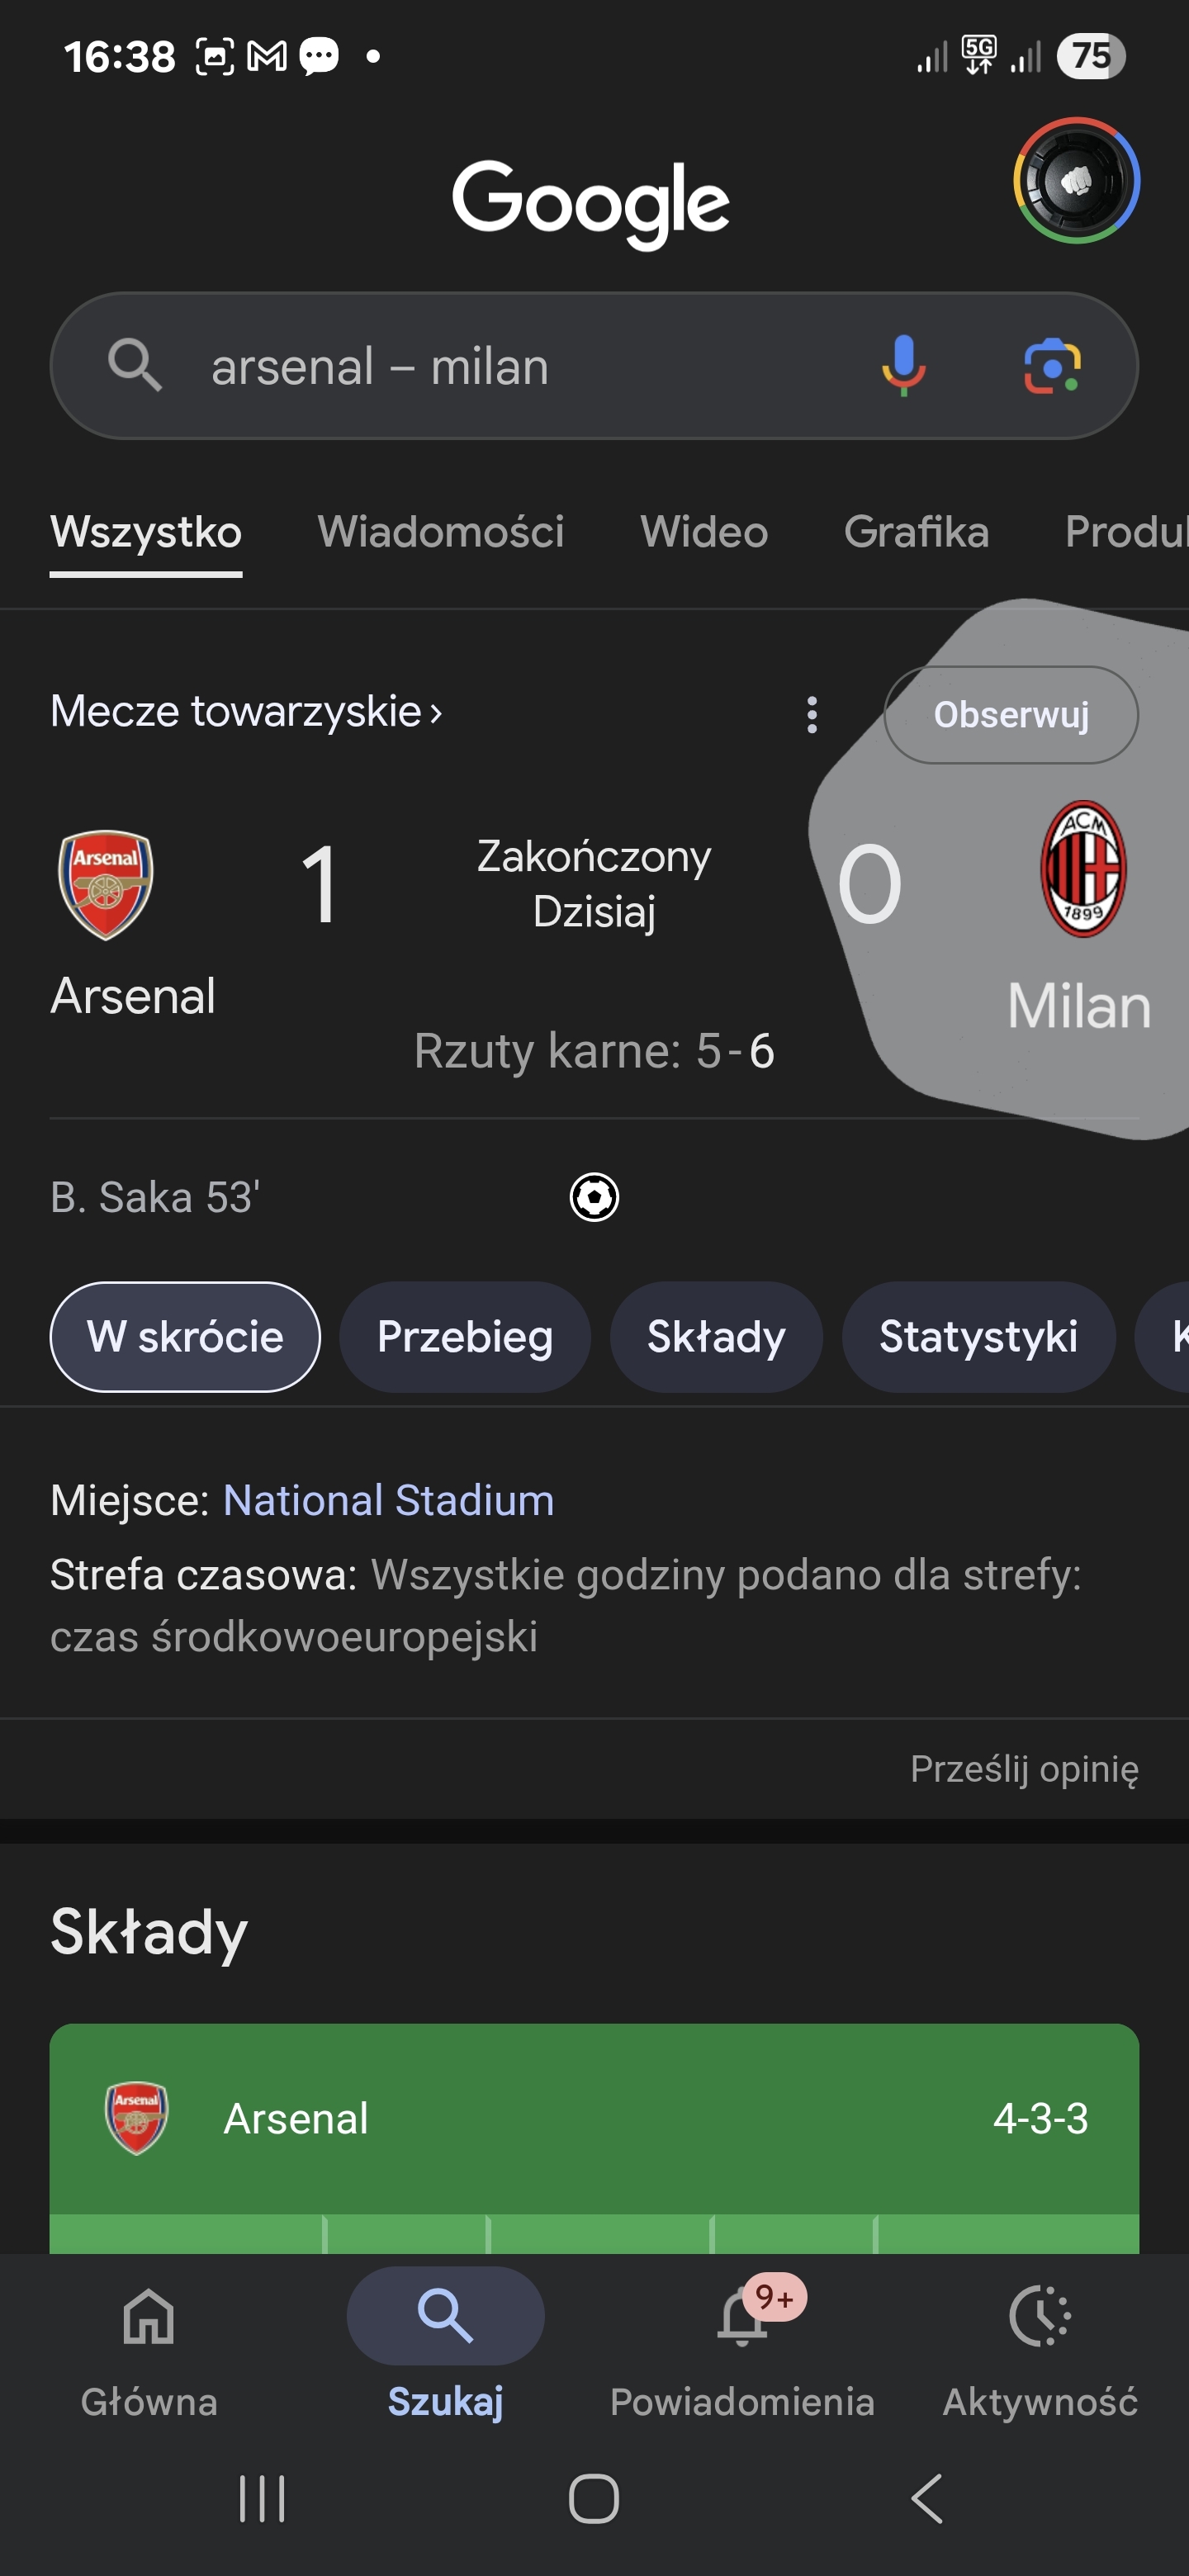Select the W skrócie summary chip
This screenshot has height=2576, width=1189.
185,1337
